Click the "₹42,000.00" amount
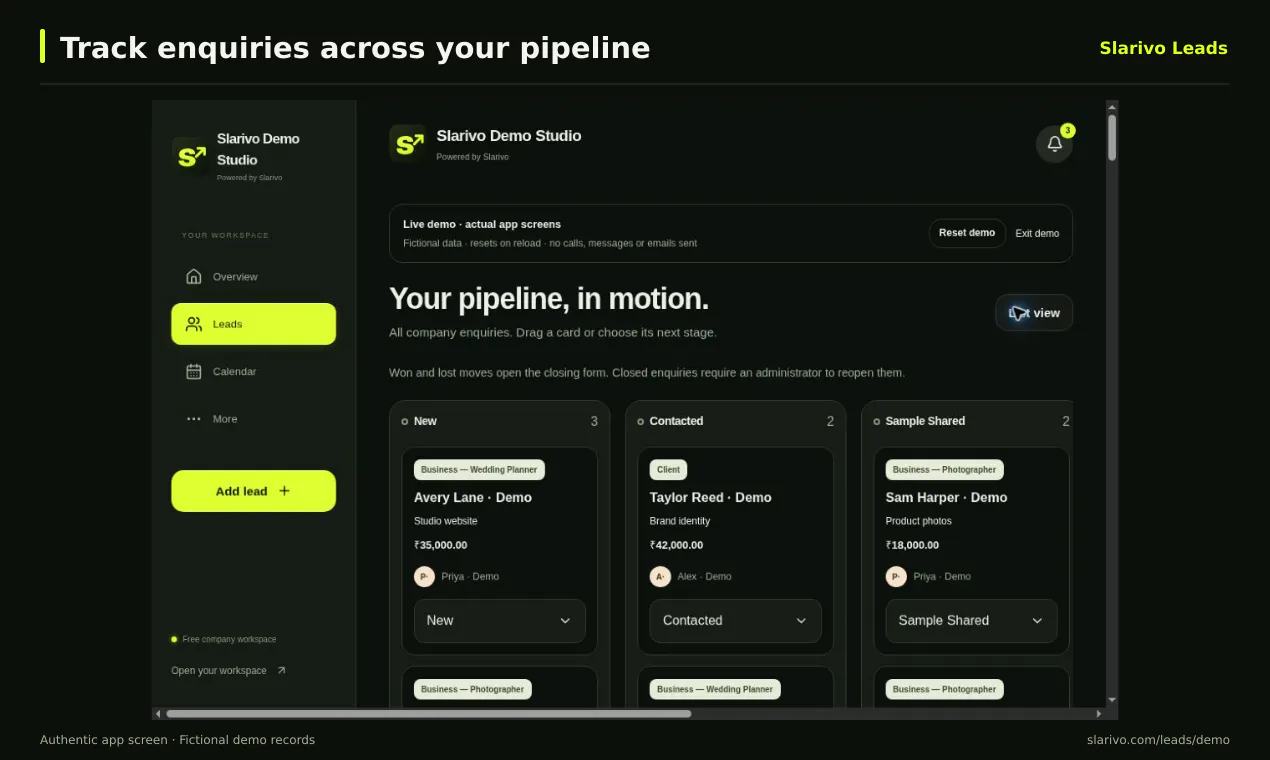This screenshot has width=1270, height=760. pos(677,545)
